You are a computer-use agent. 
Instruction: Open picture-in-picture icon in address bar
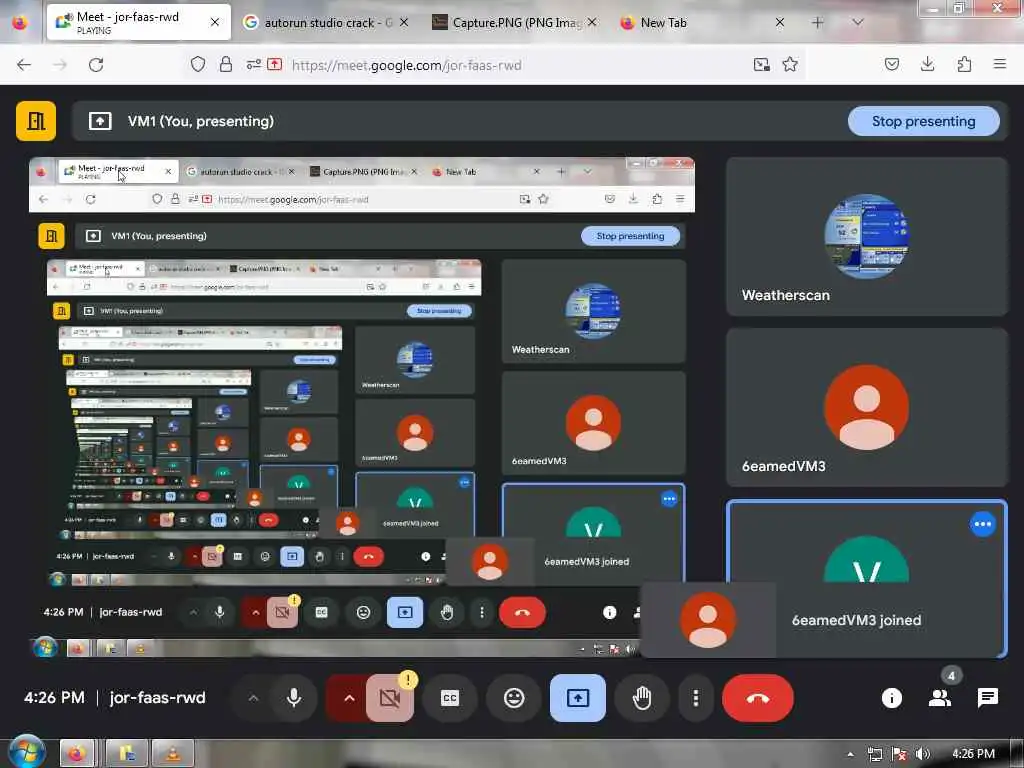pyautogui.click(x=761, y=64)
